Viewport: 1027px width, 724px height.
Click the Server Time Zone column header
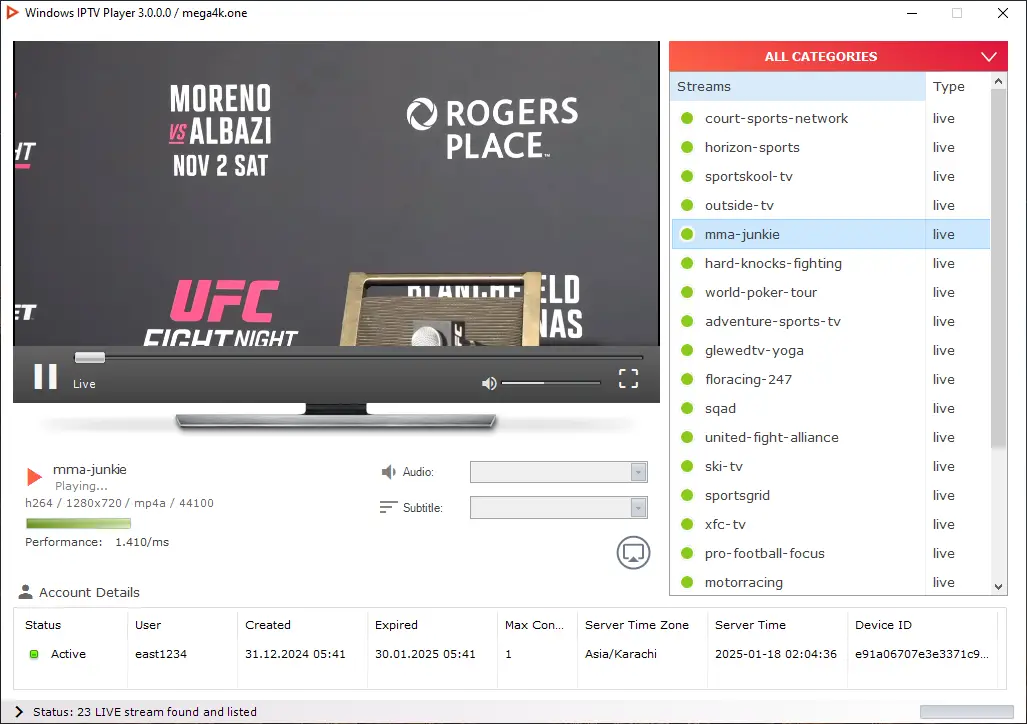tap(642, 625)
